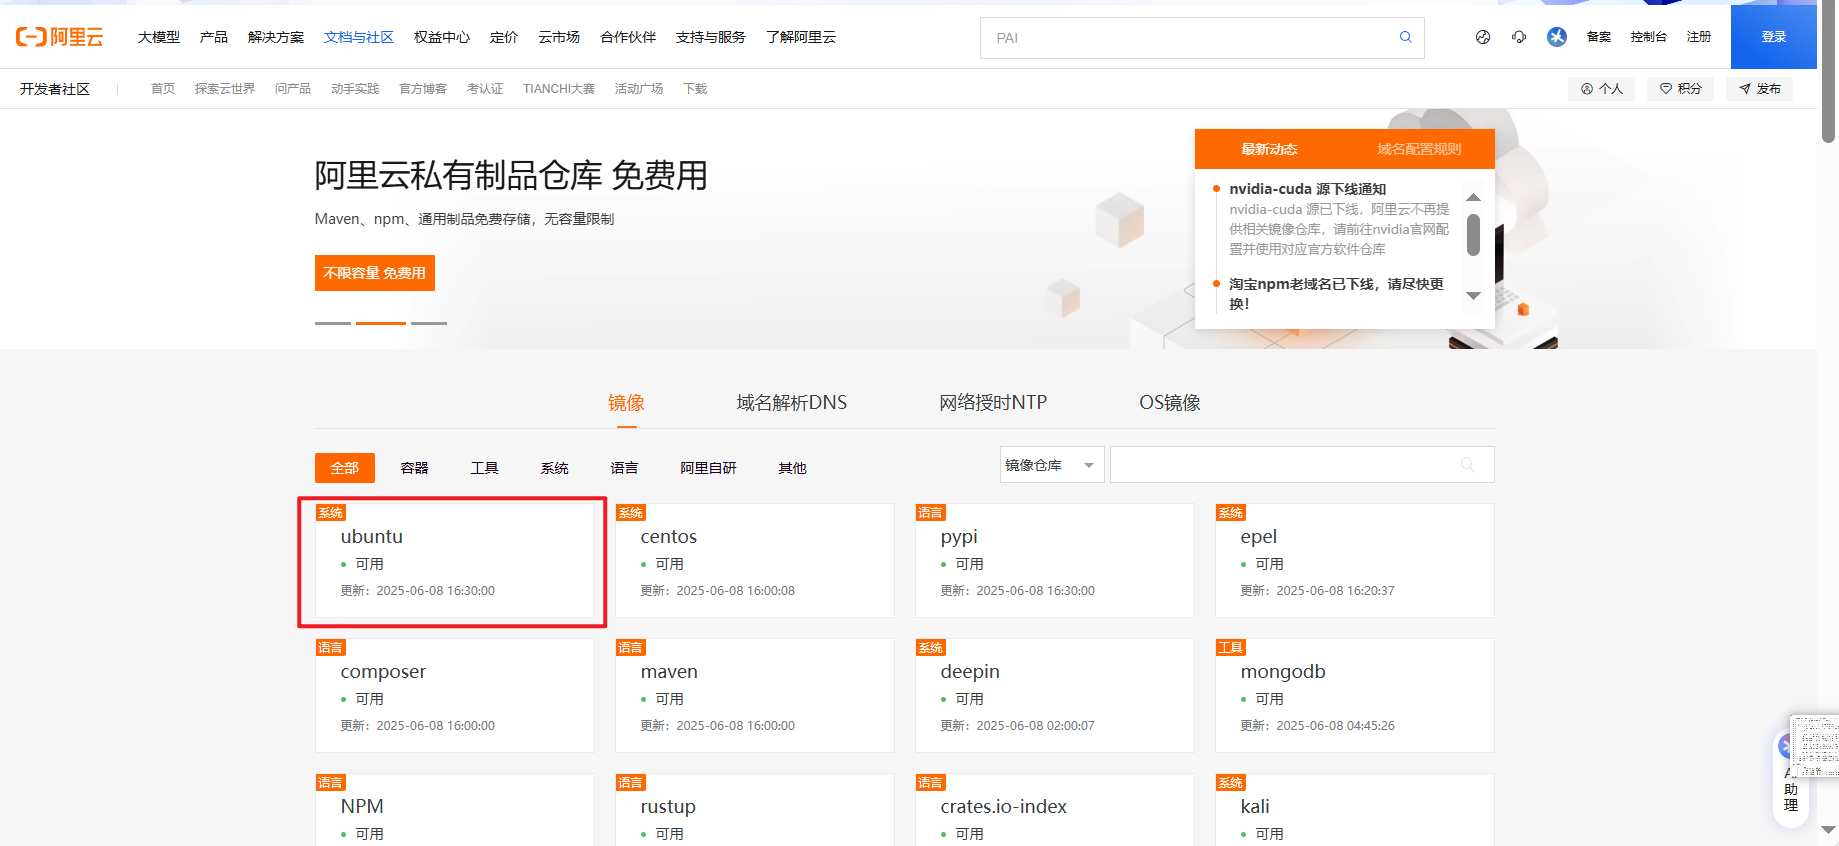This screenshot has height=846, width=1839.
Task: Open 下载 link in community nav
Action: (695, 89)
